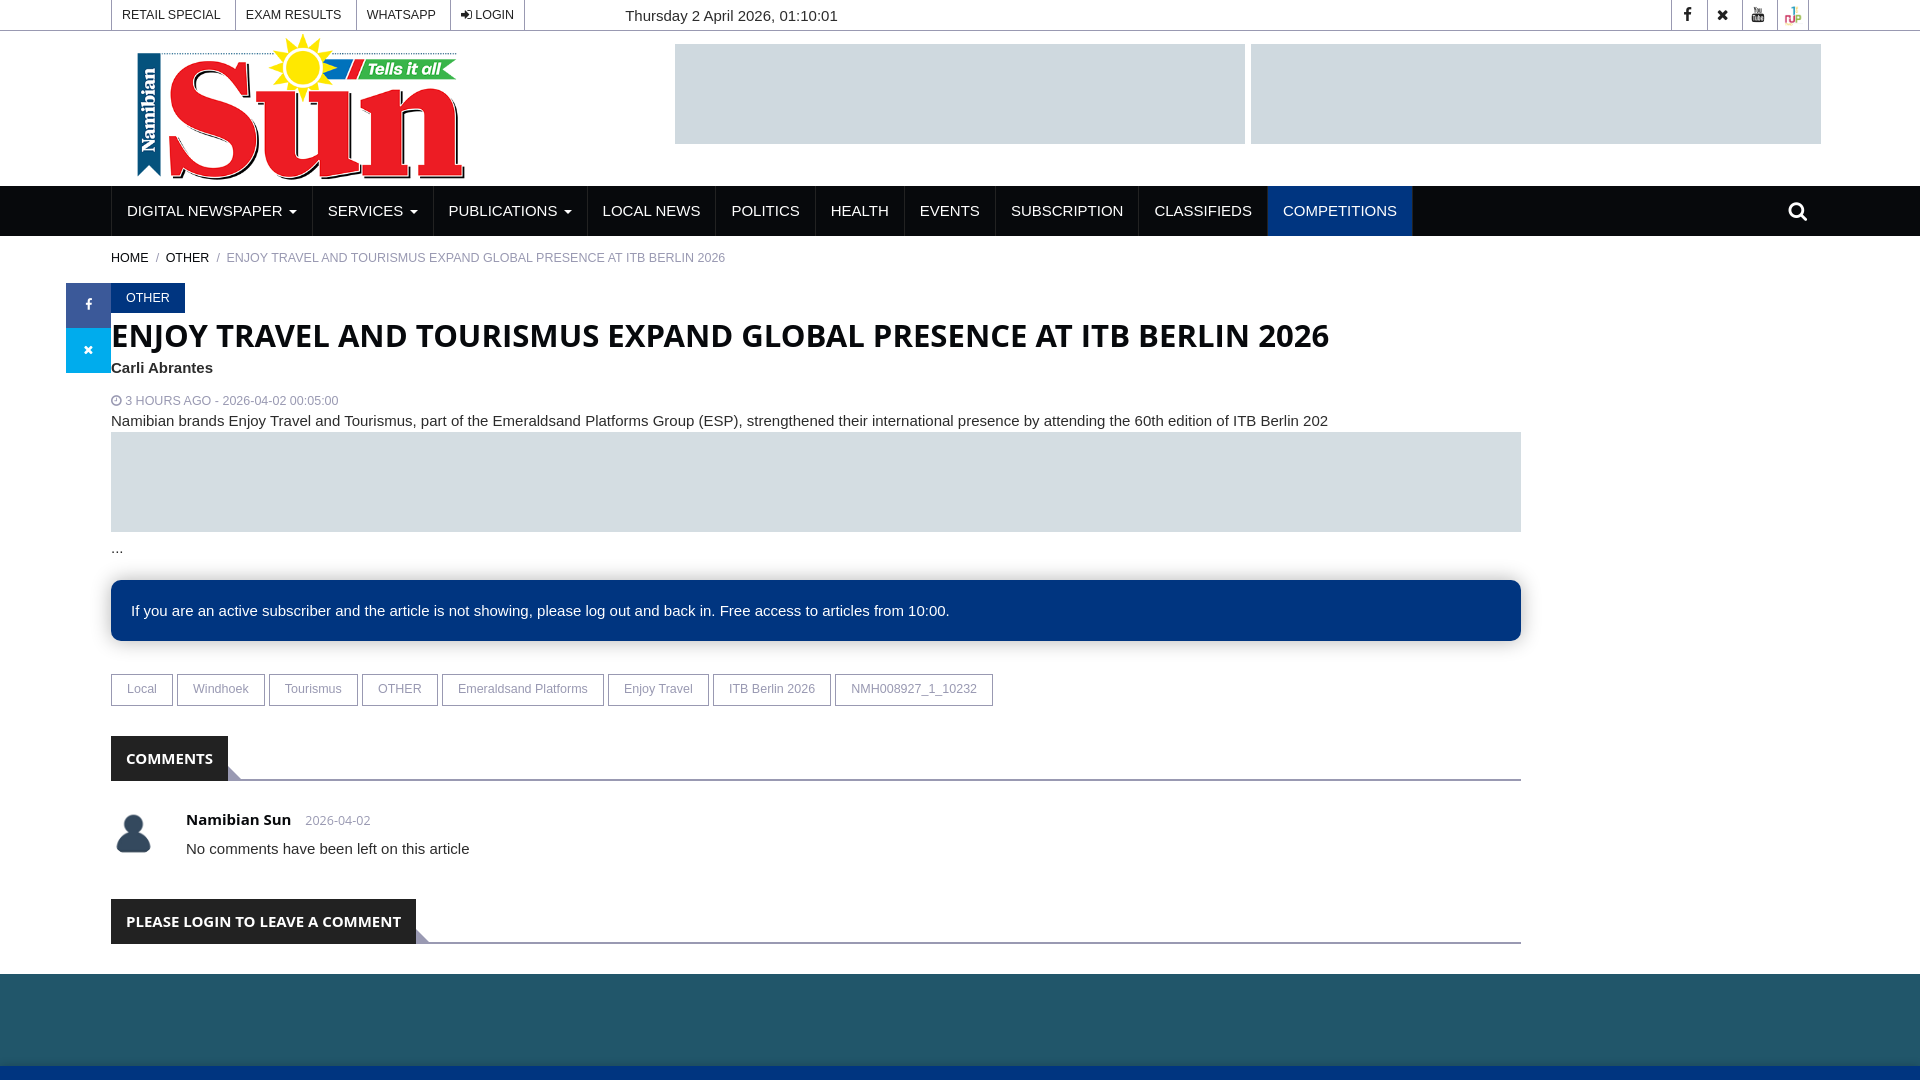This screenshot has width=1920, height=1080.
Task: Open the YouTube icon in top bar
Action: click(x=1758, y=15)
